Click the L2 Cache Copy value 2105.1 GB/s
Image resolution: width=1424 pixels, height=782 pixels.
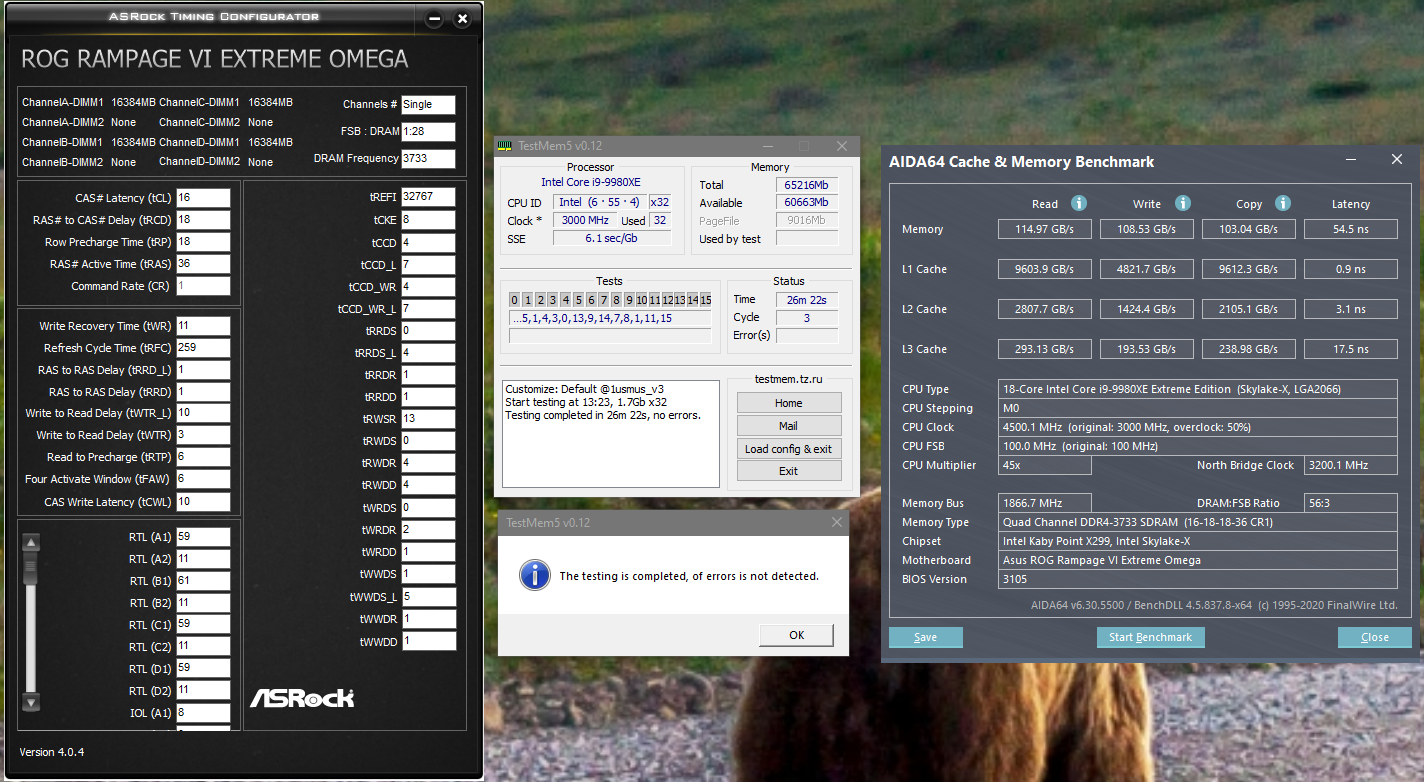pyautogui.click(x=1250, y=309)
